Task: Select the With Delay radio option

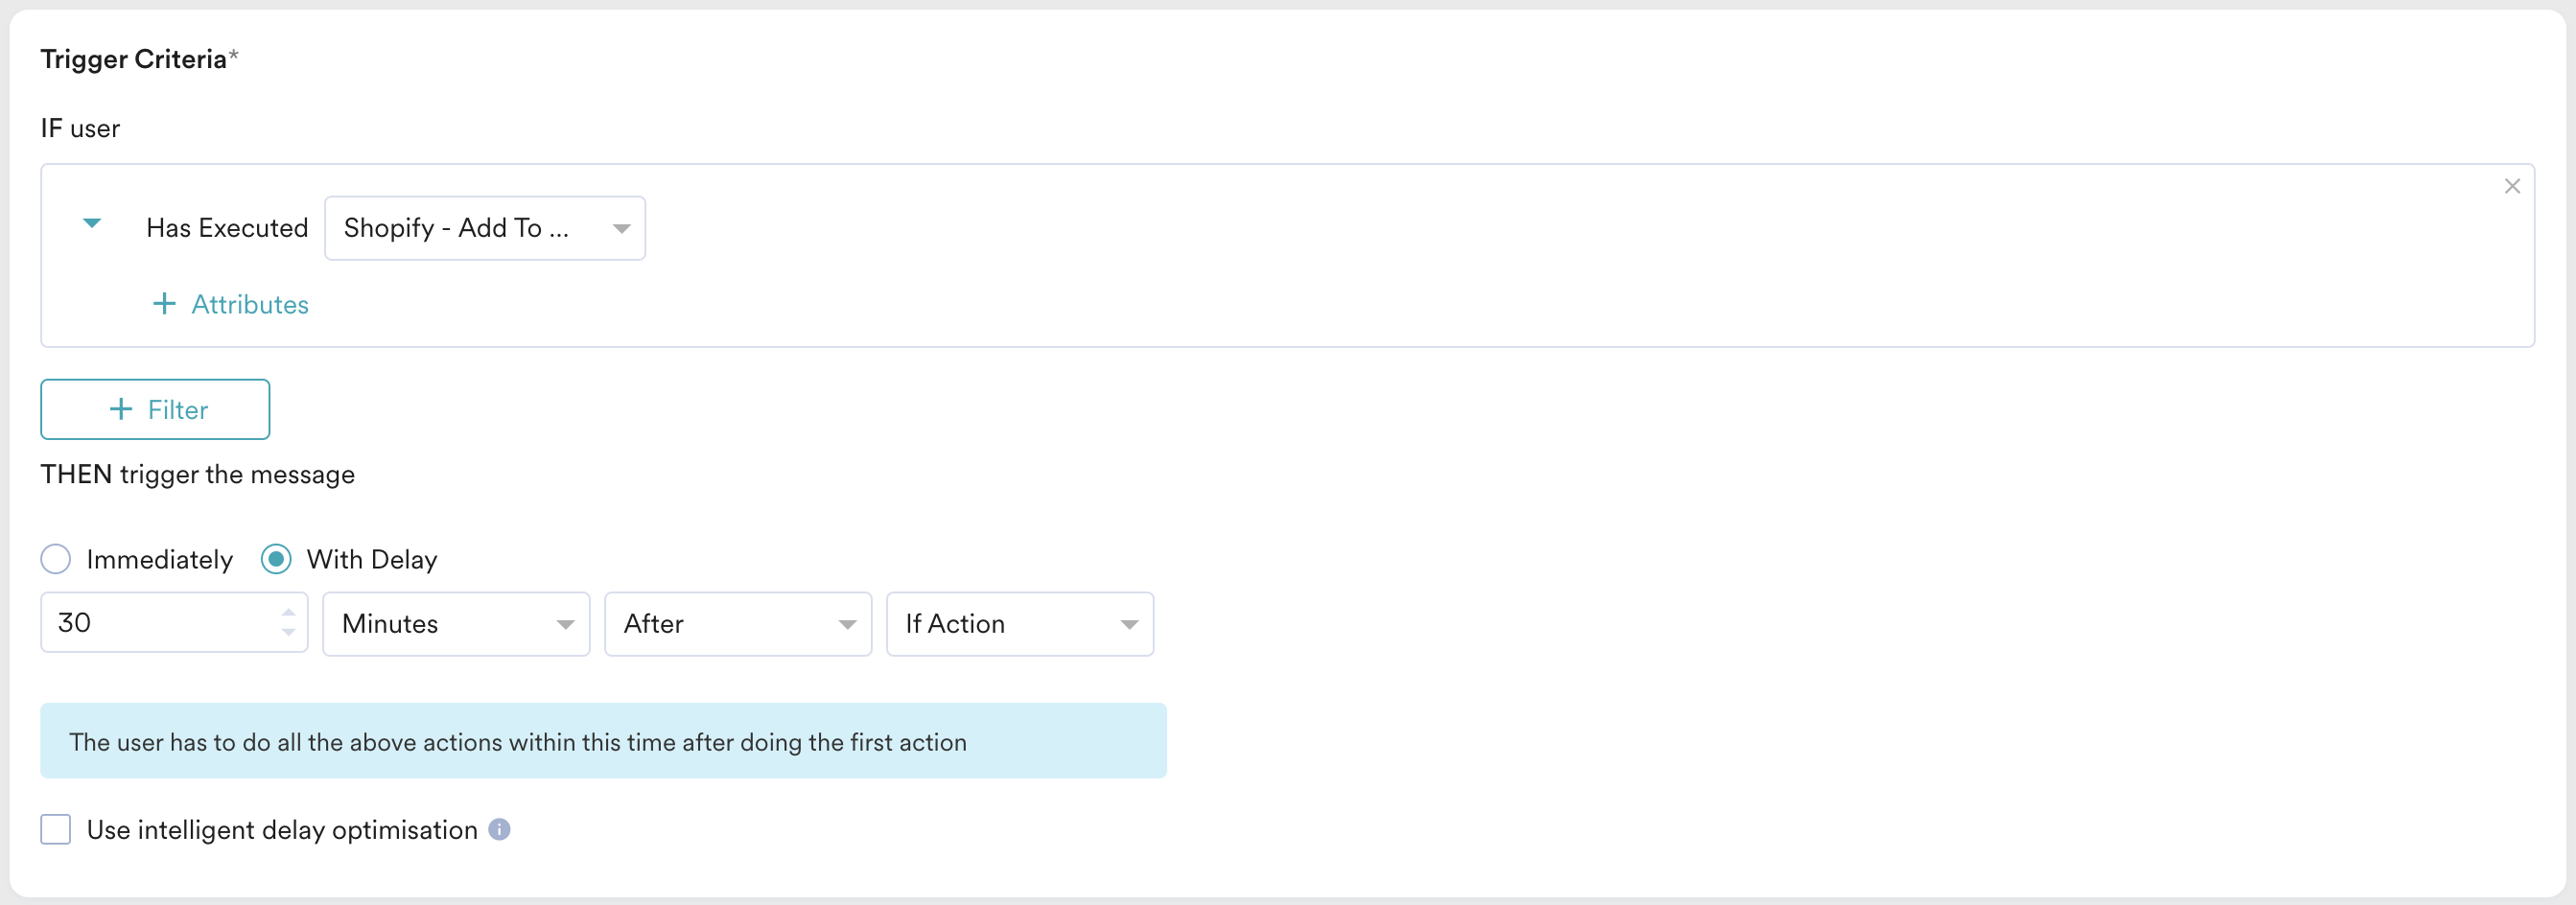Action: [x=276, y=559]
